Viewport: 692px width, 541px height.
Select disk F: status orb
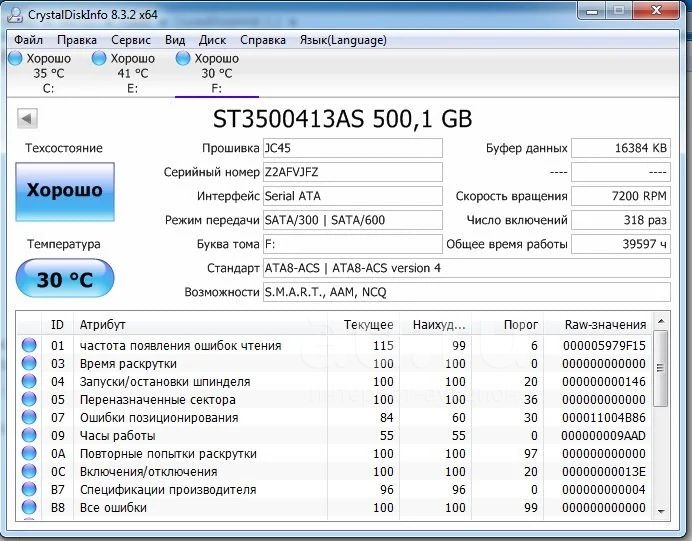pos(182,58)
